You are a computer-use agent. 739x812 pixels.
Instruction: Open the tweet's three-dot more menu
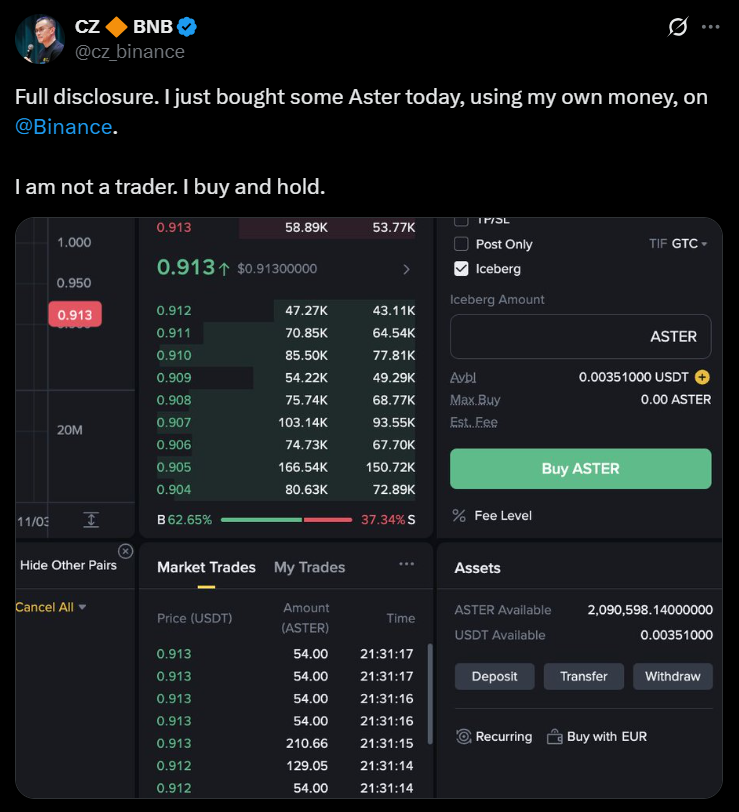pyautogui.click(x=711, y=27)
